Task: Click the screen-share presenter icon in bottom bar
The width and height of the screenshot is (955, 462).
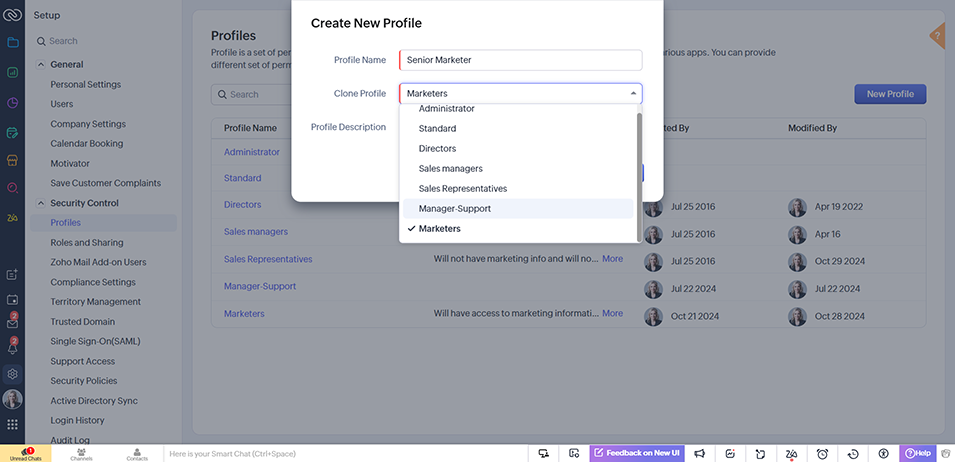Action: pyautogui.click(x=544, y=453)
